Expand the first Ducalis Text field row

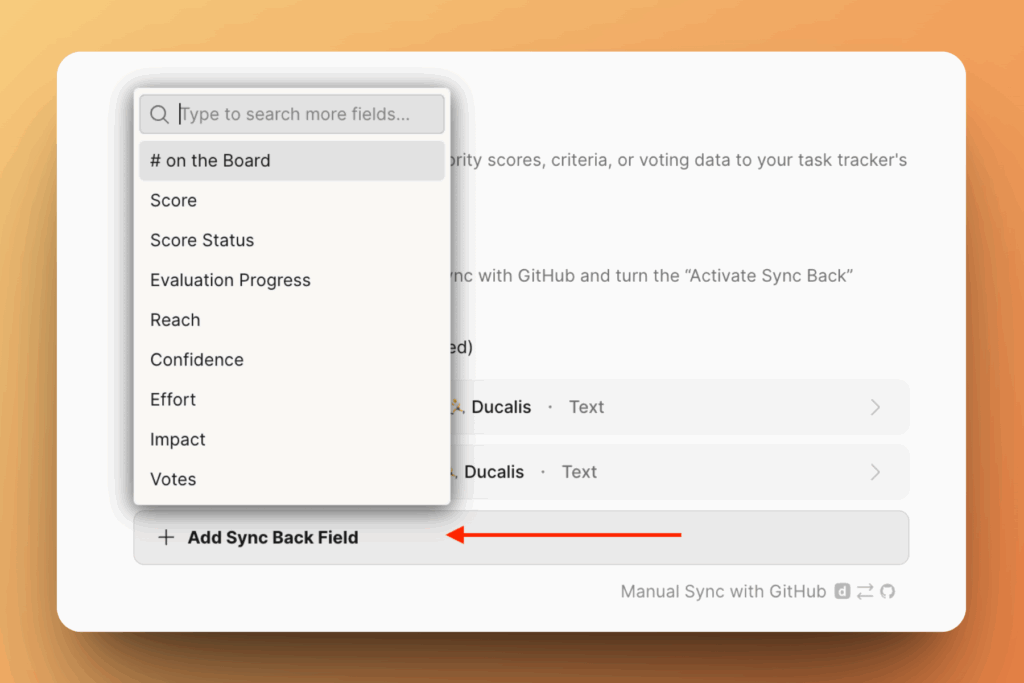876,407
